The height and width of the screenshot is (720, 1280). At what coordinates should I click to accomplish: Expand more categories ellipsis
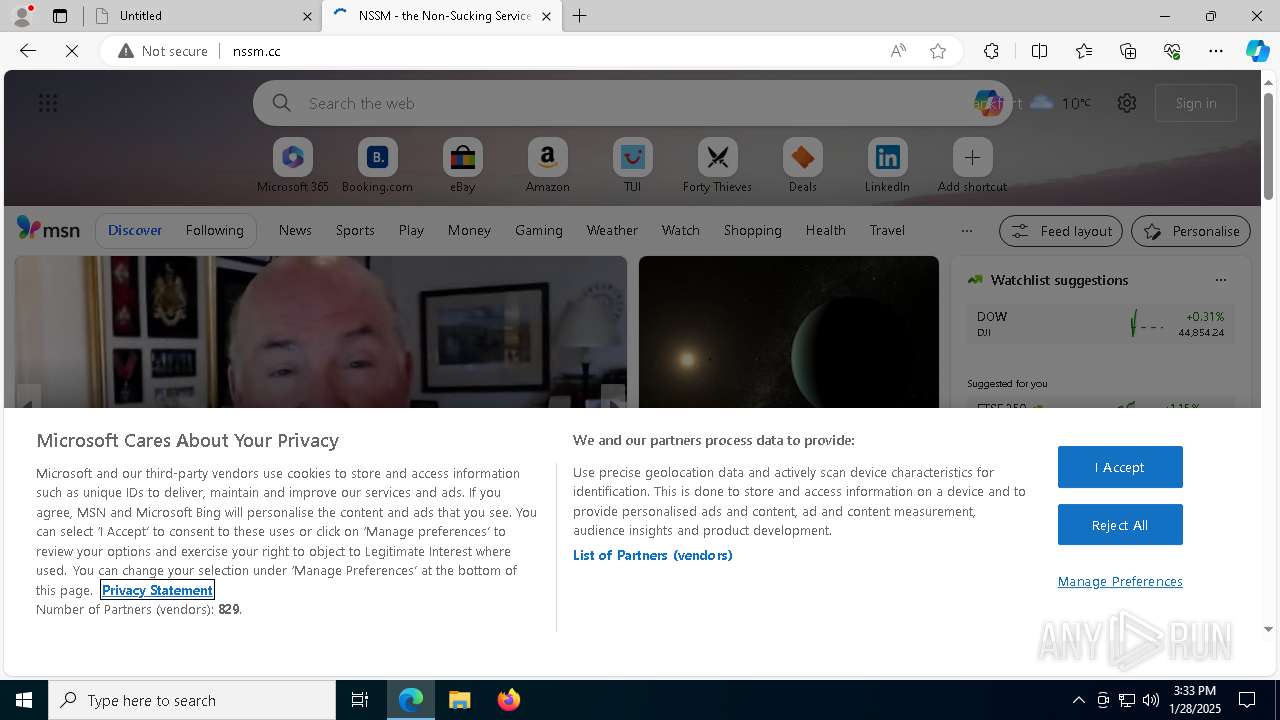(967, 231)
